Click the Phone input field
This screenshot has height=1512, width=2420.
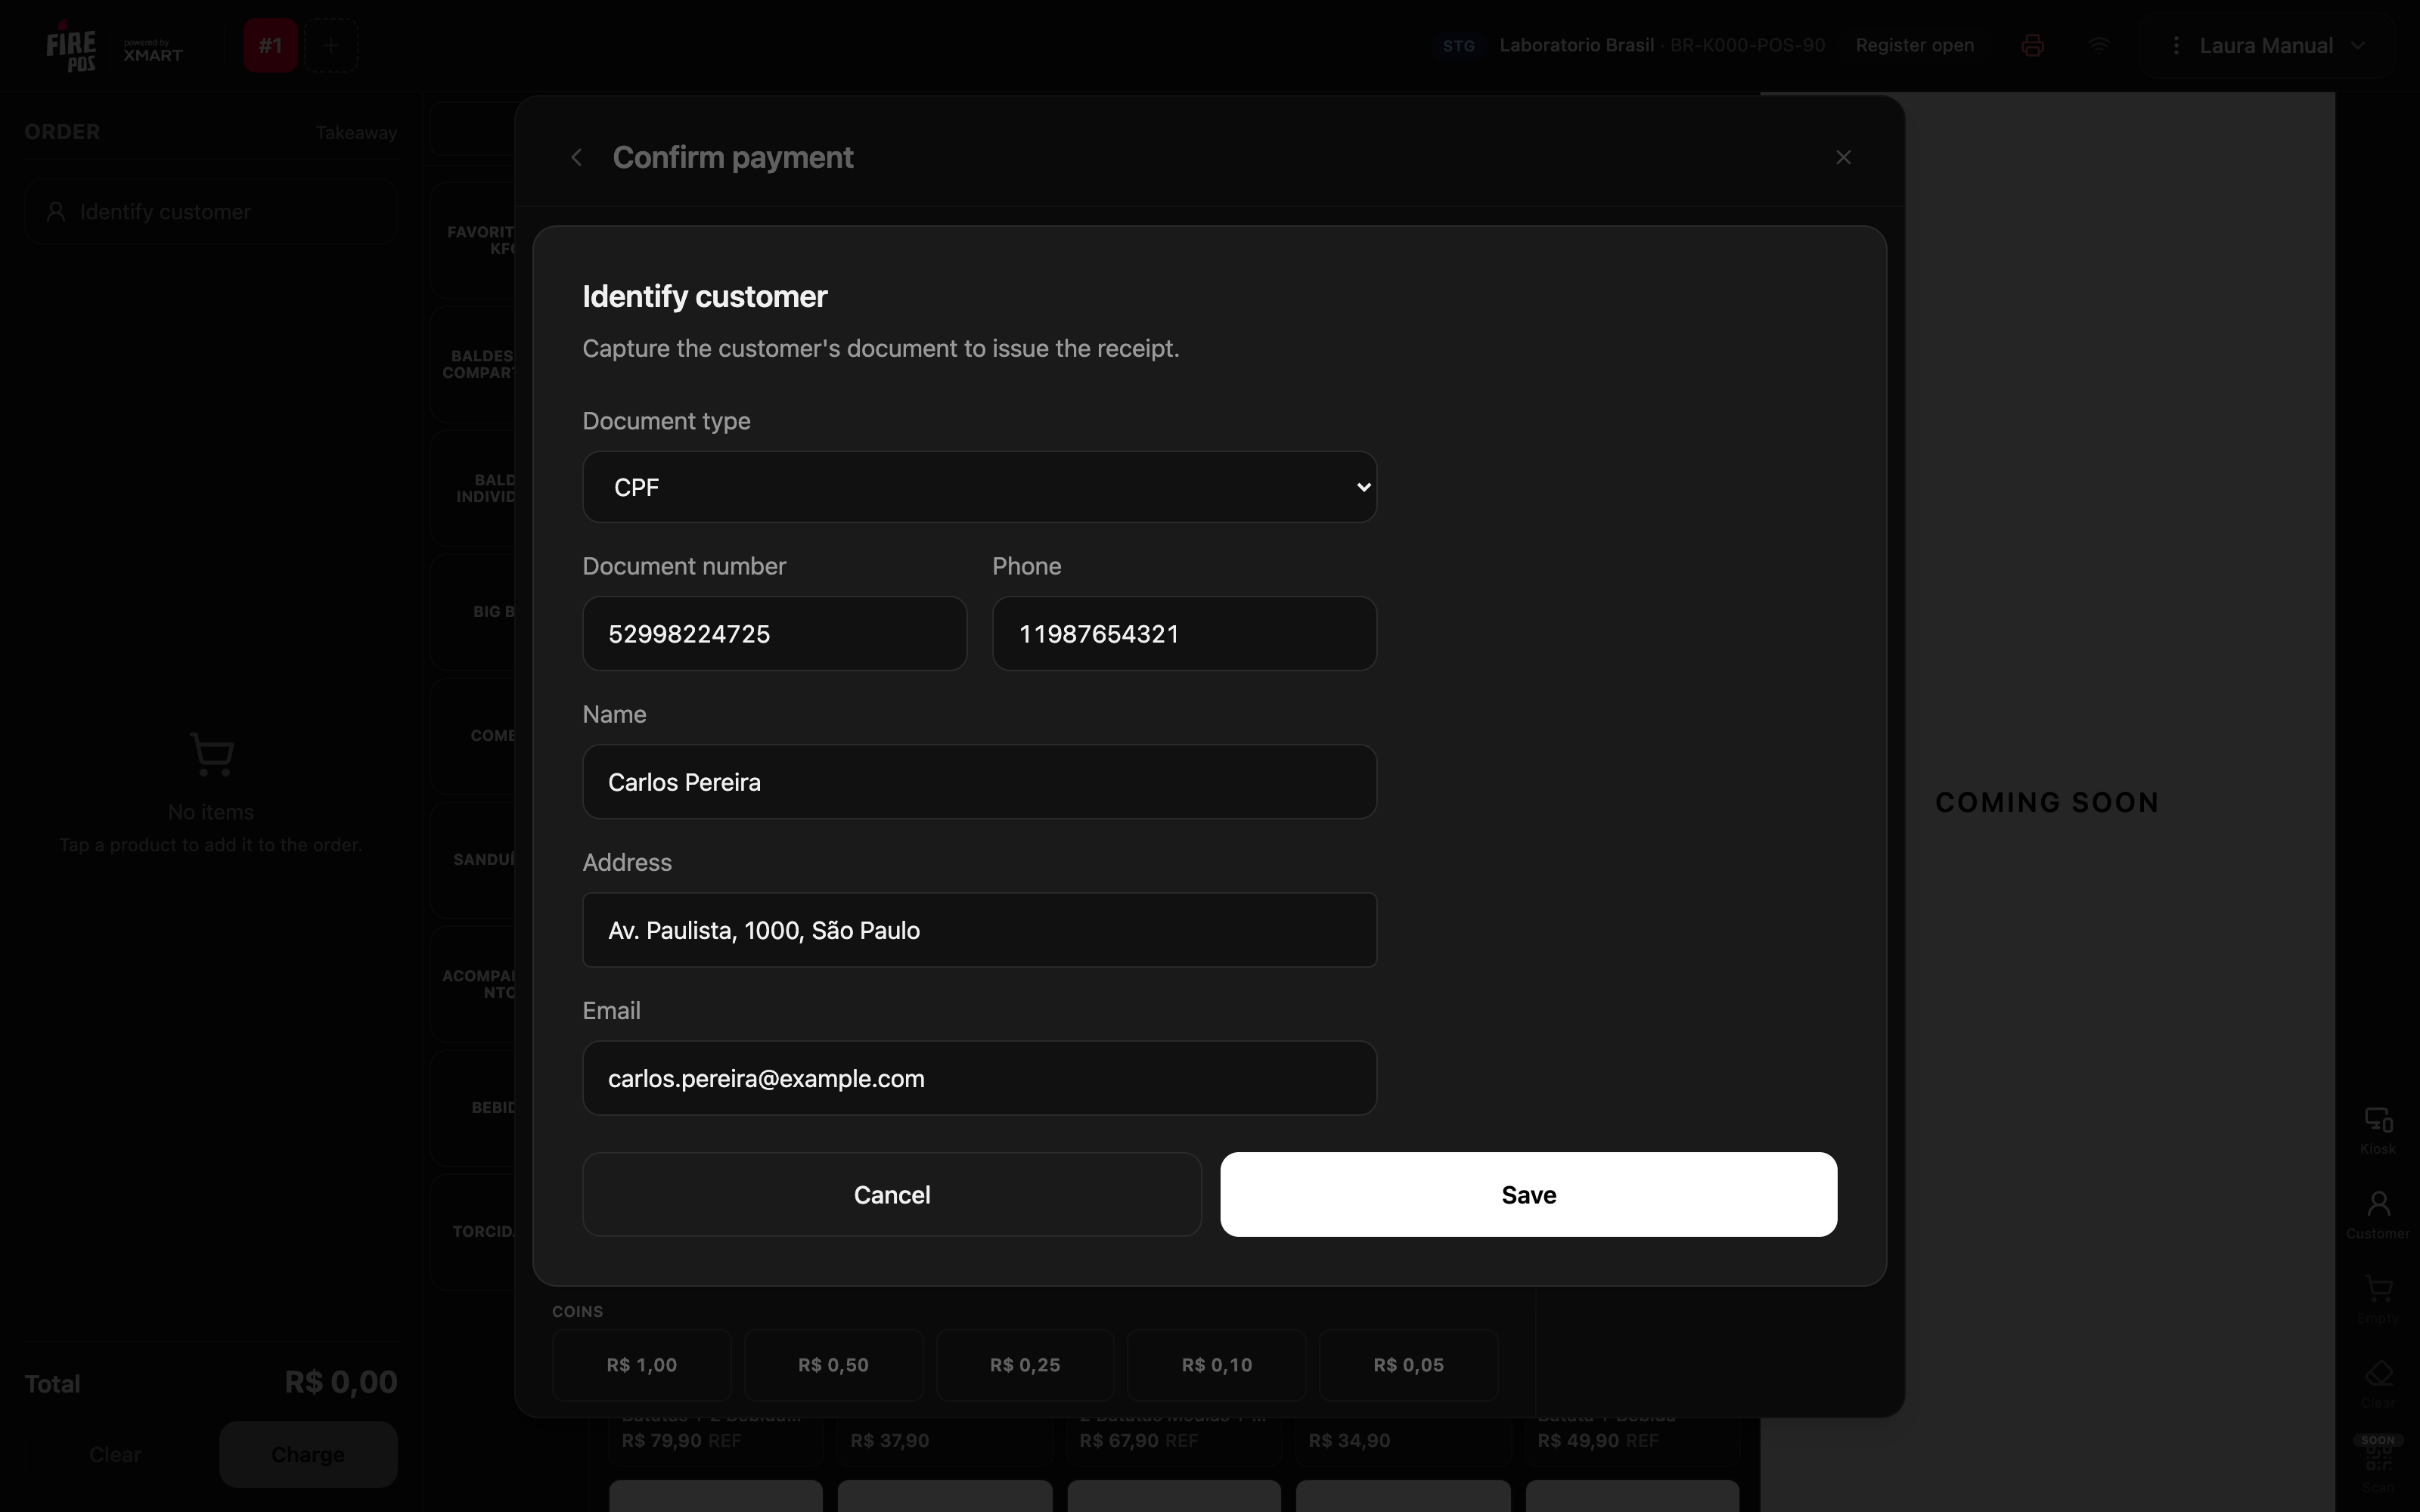pos(1184,634)
